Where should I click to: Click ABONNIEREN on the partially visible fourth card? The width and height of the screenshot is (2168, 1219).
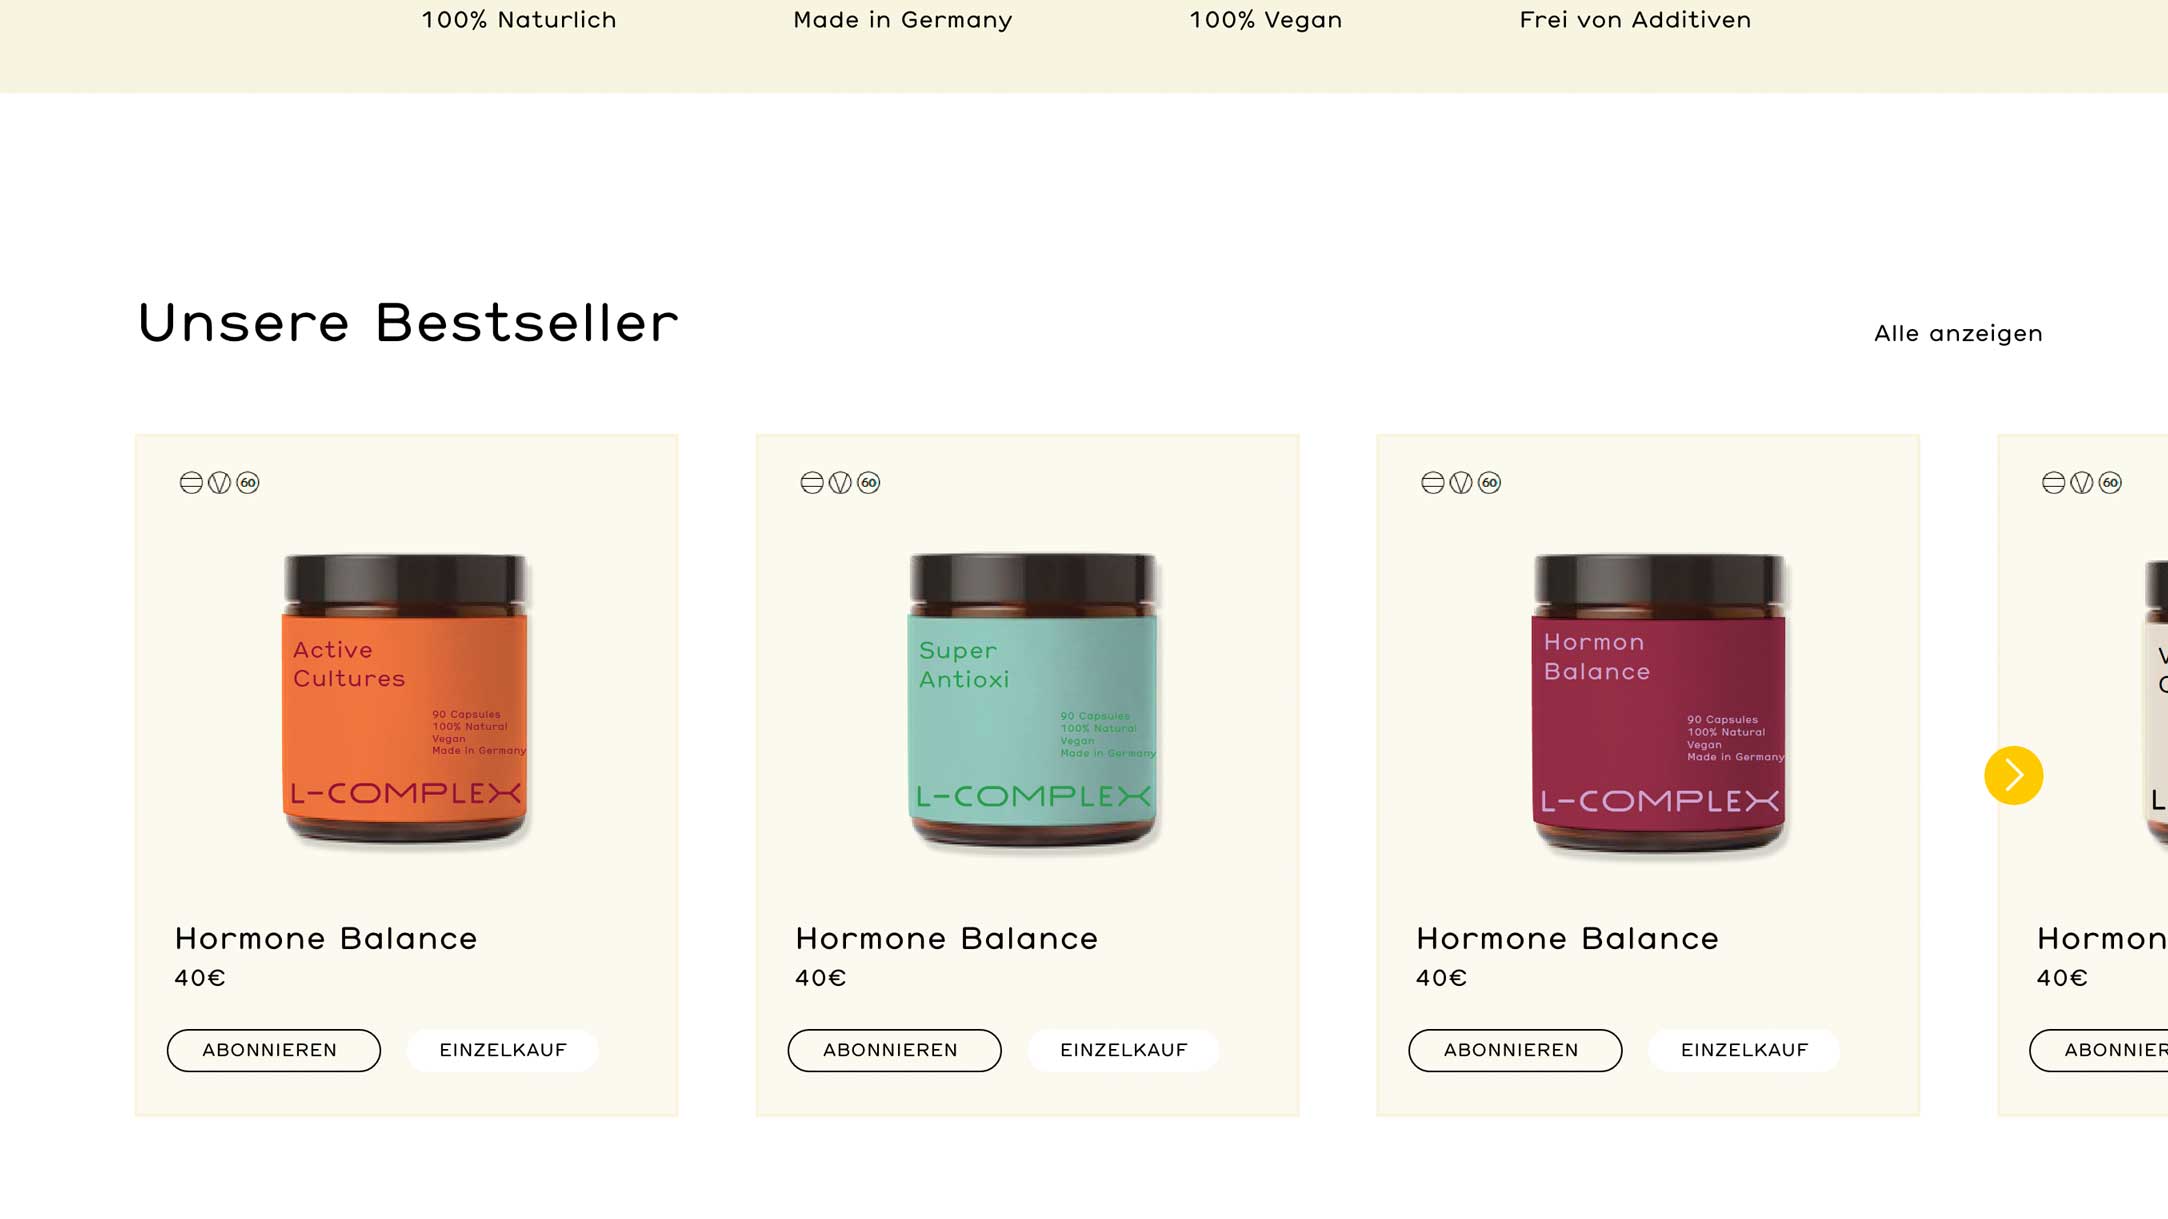[2099, 1050]
